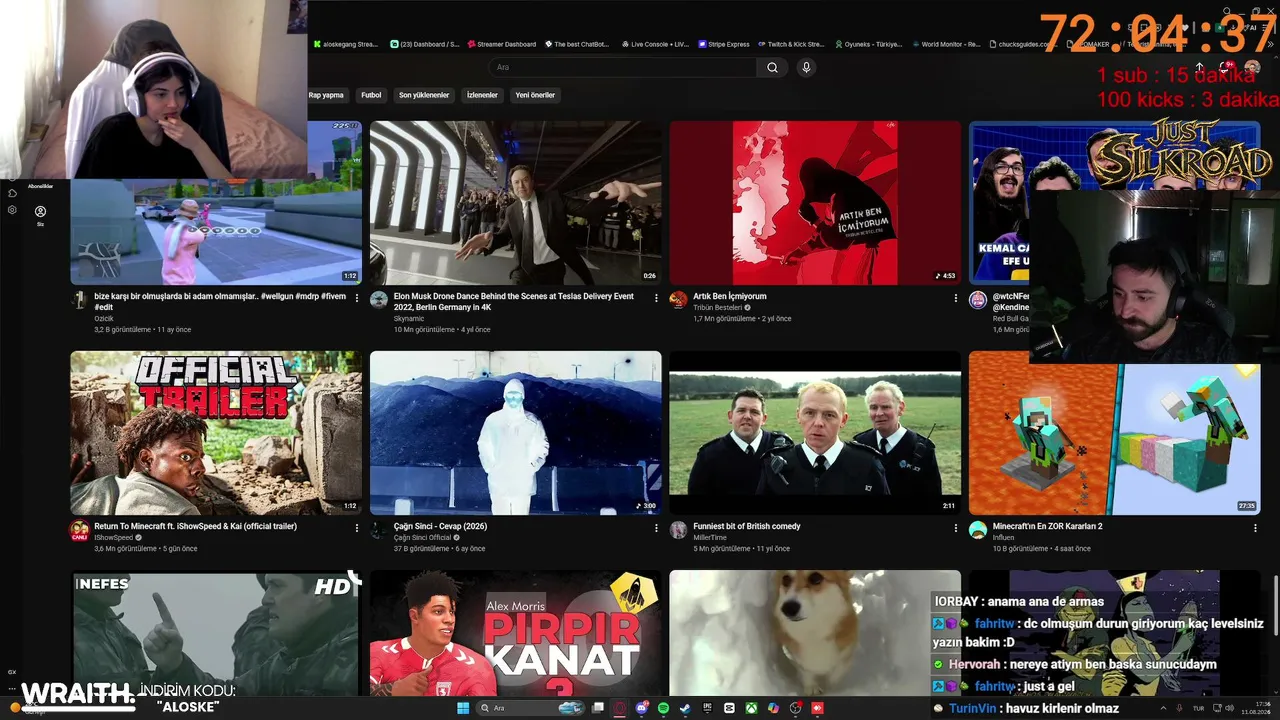This screenshot has width=1280, height=720.
Task: Open options menu for Minecraft'ın En ZOR Kararları 2
Action: pos(1255,527)
